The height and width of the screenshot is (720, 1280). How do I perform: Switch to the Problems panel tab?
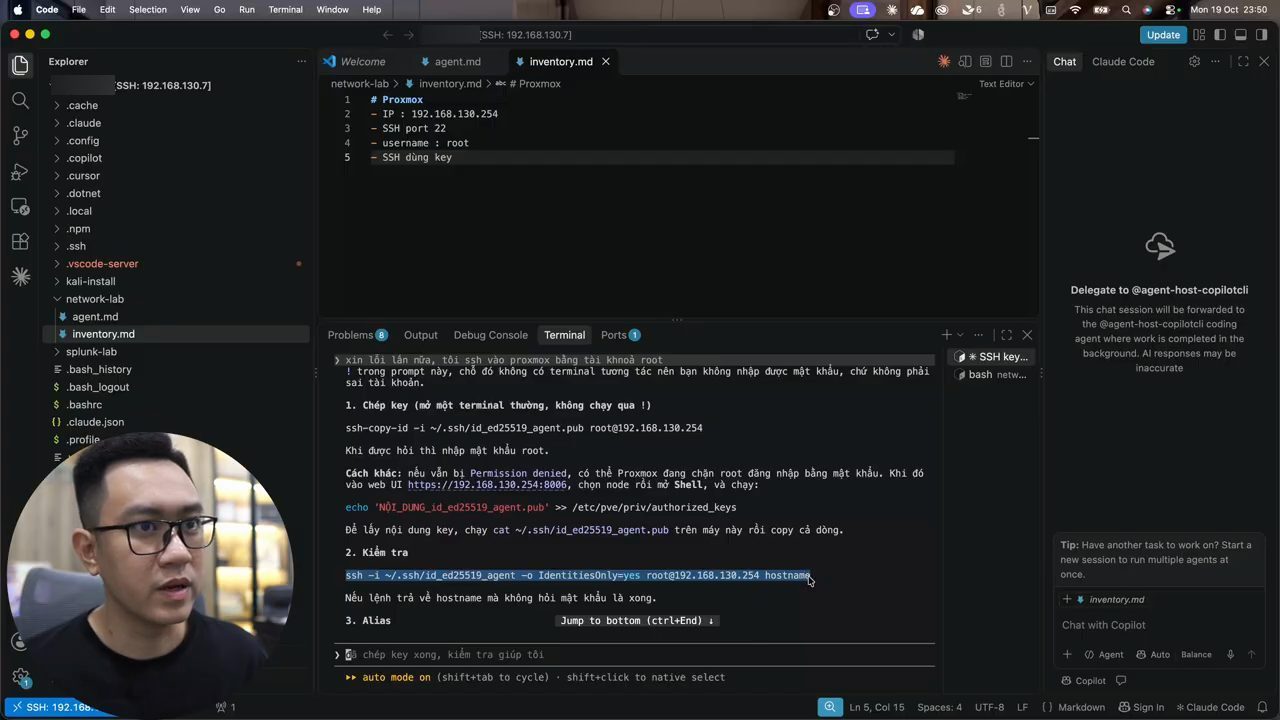357,335
